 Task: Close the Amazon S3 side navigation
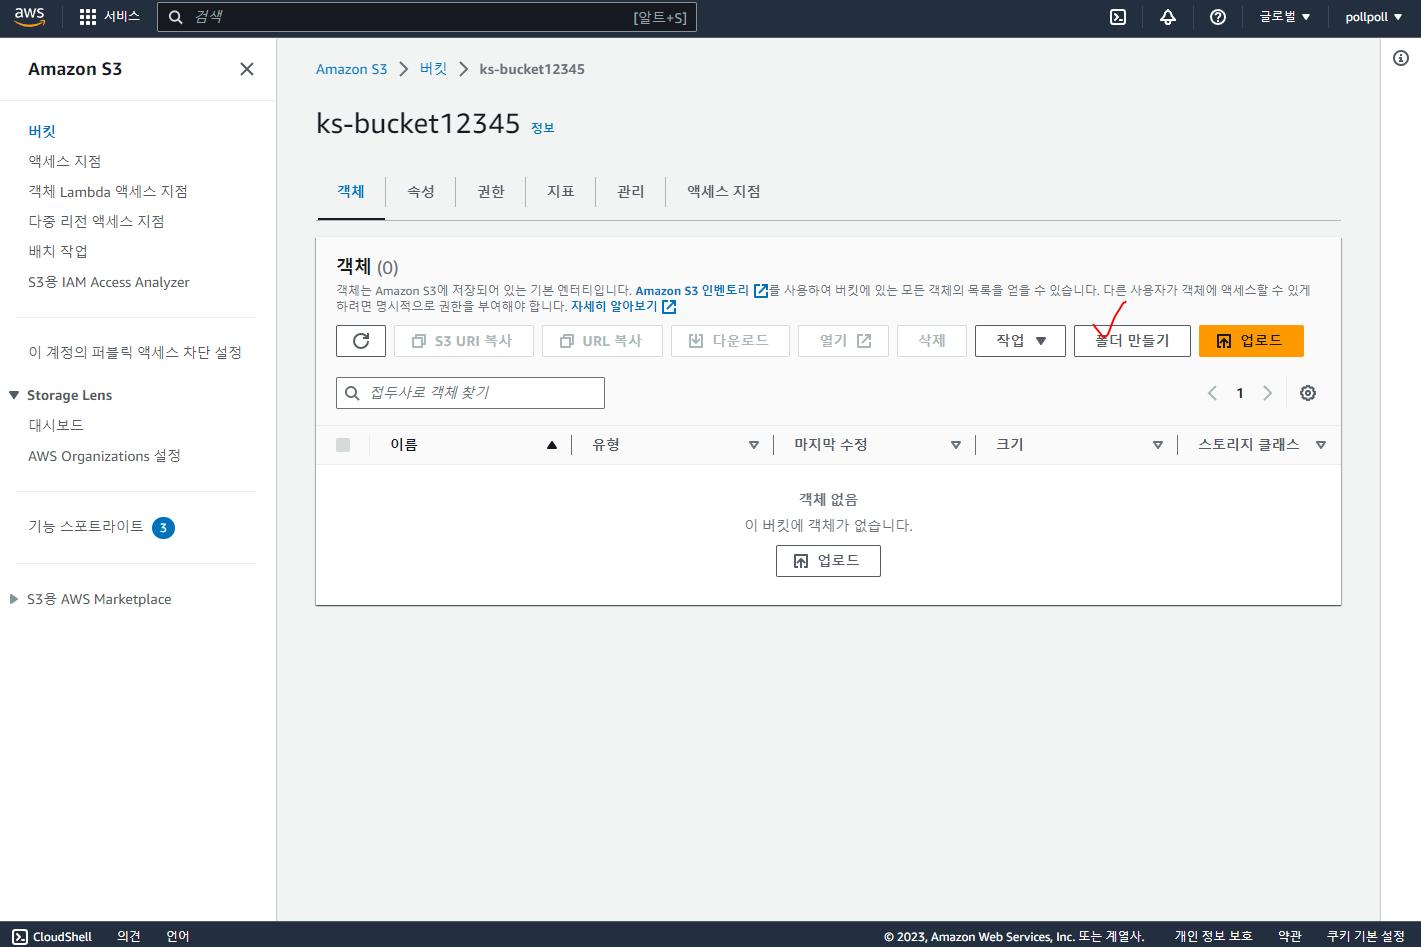pos(247,69)
